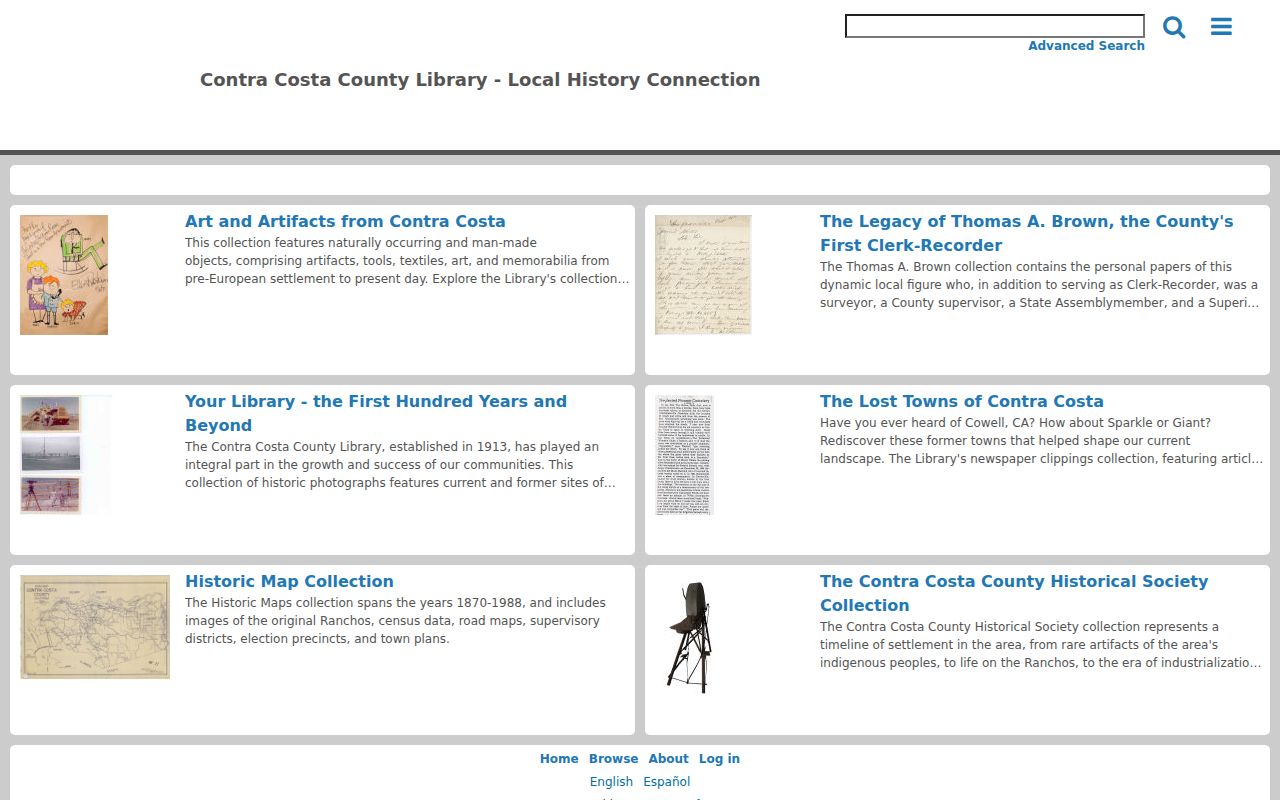This screenshot has width=1280, height=800.
Task: Open The Lost Towns of Contra Costa
Action: point(962,402)
